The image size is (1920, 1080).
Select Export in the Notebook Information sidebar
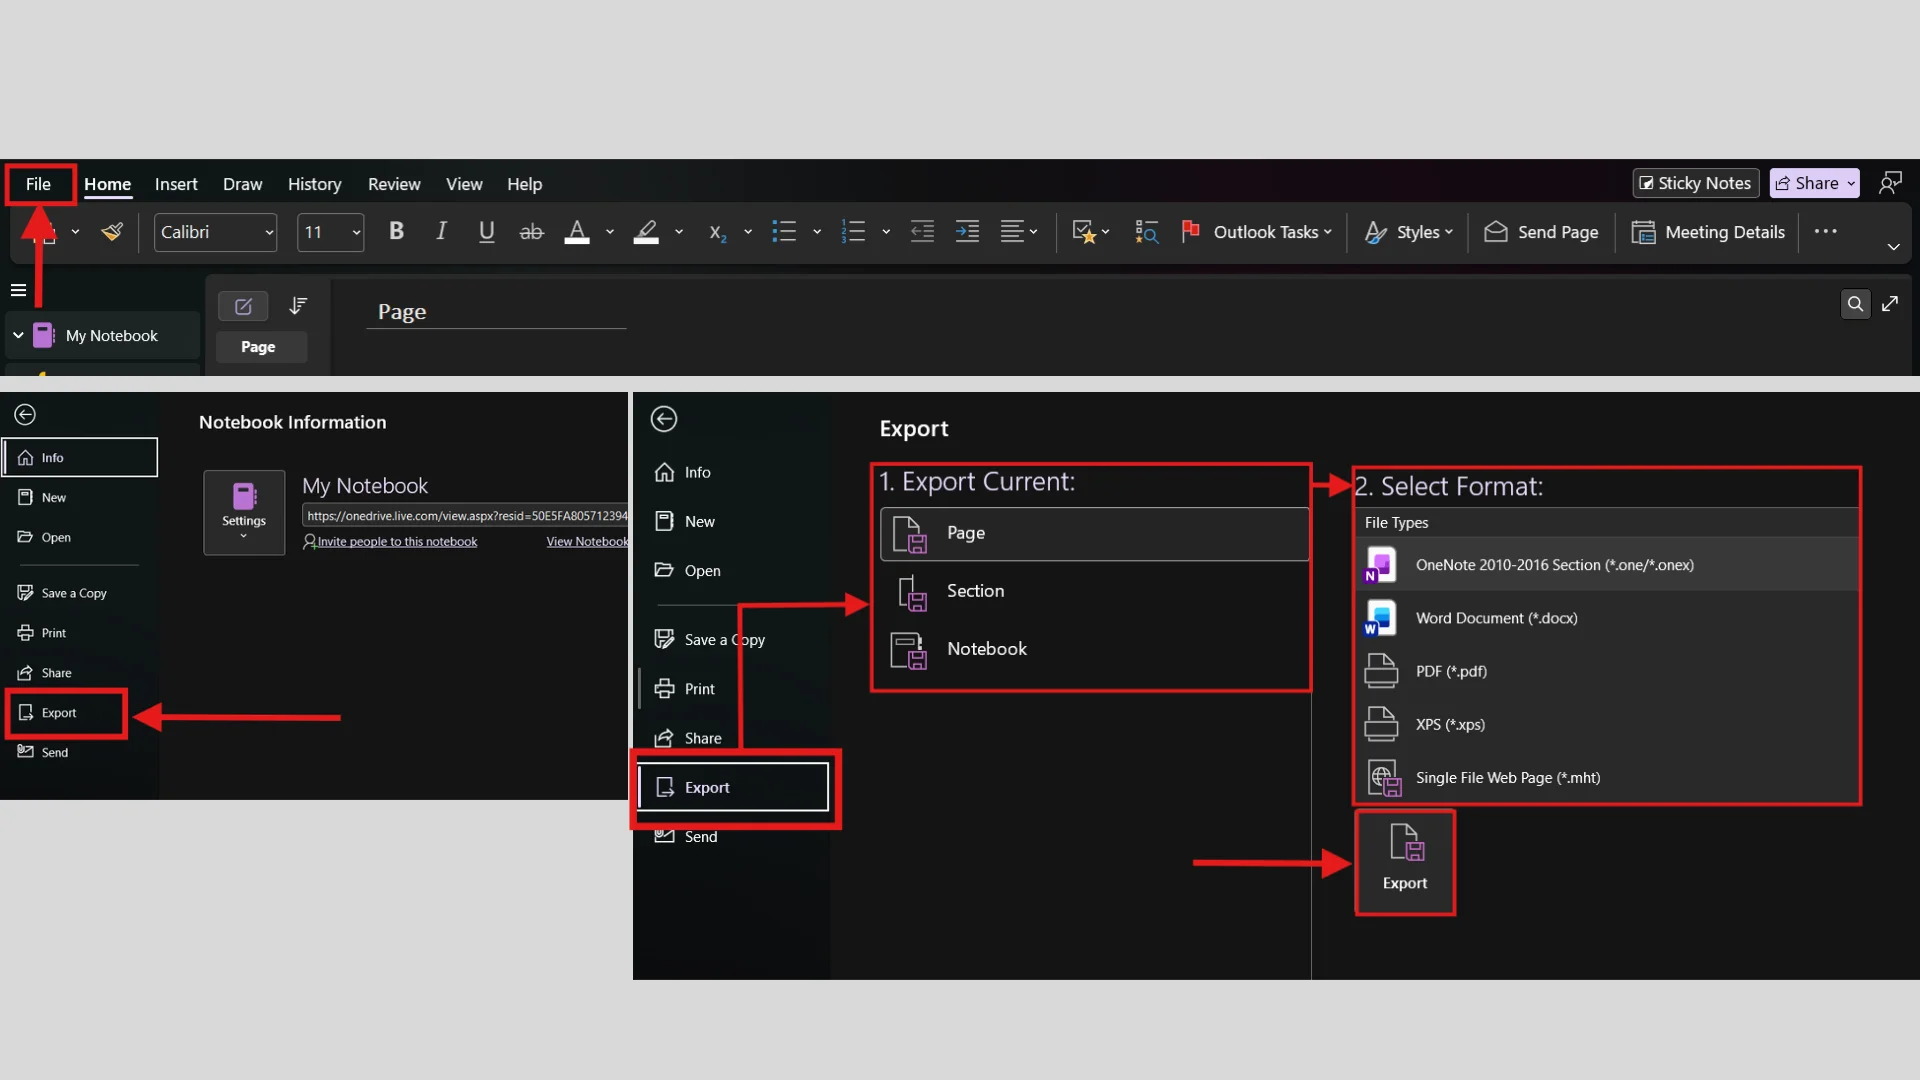click(66, 713)
